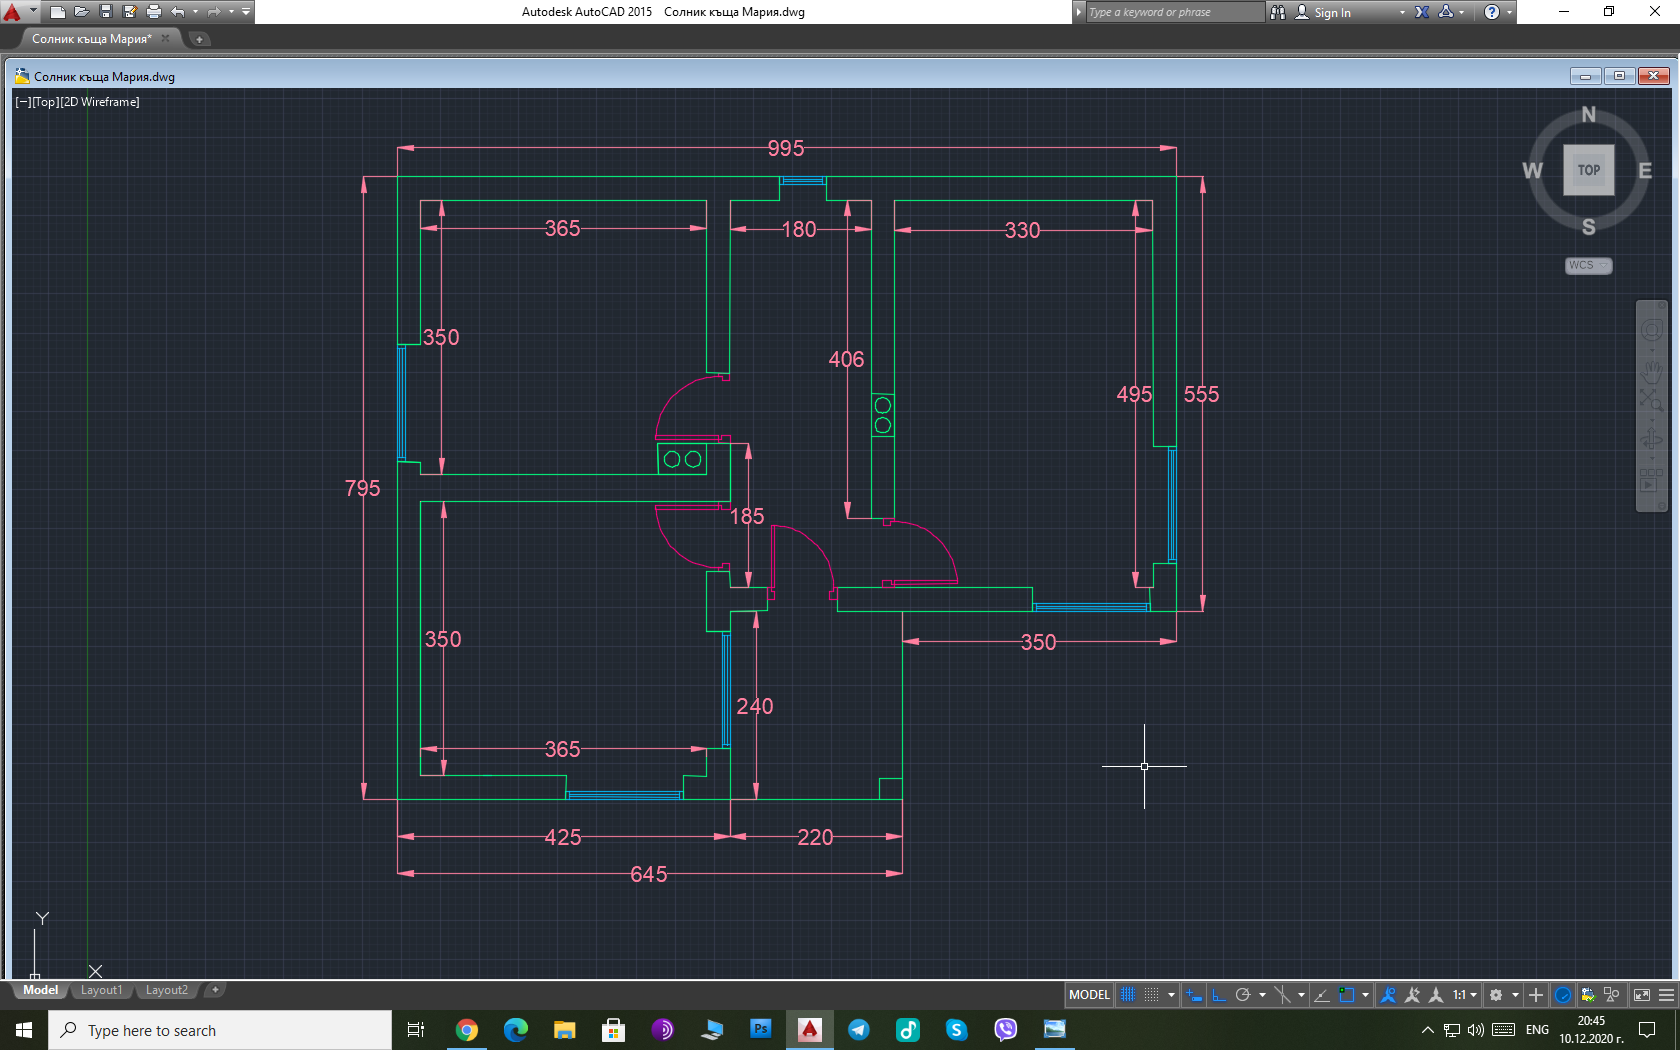Toggle Ortho mode in status bar
The height and width of the screenshot is (1050, 1680).
[1219, 995]
